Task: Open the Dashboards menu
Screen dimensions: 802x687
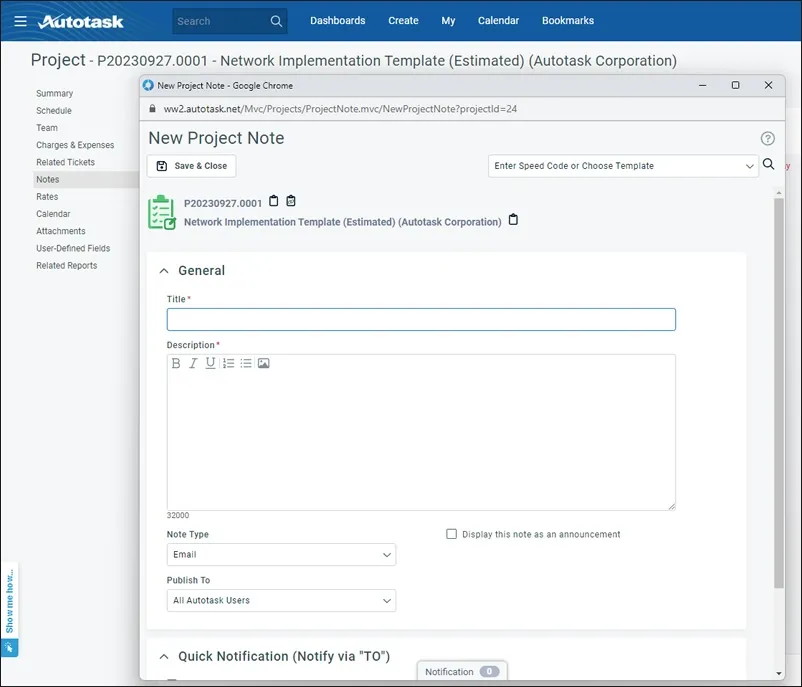Action: point(338,20)
